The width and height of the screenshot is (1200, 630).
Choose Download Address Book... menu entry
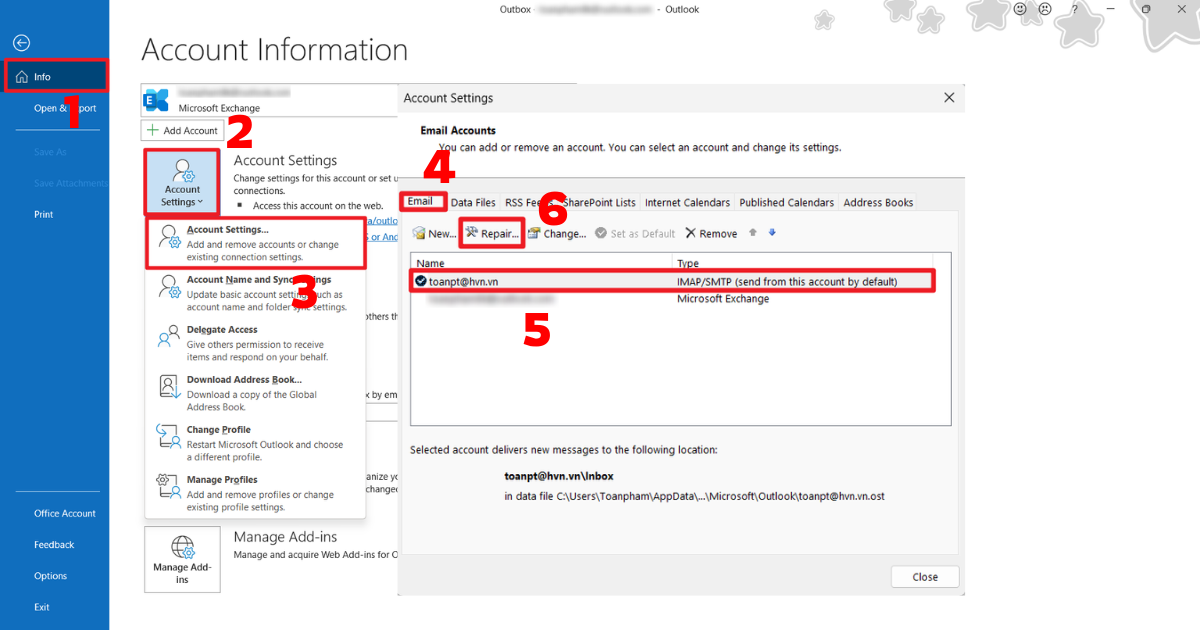pos(256,393)
